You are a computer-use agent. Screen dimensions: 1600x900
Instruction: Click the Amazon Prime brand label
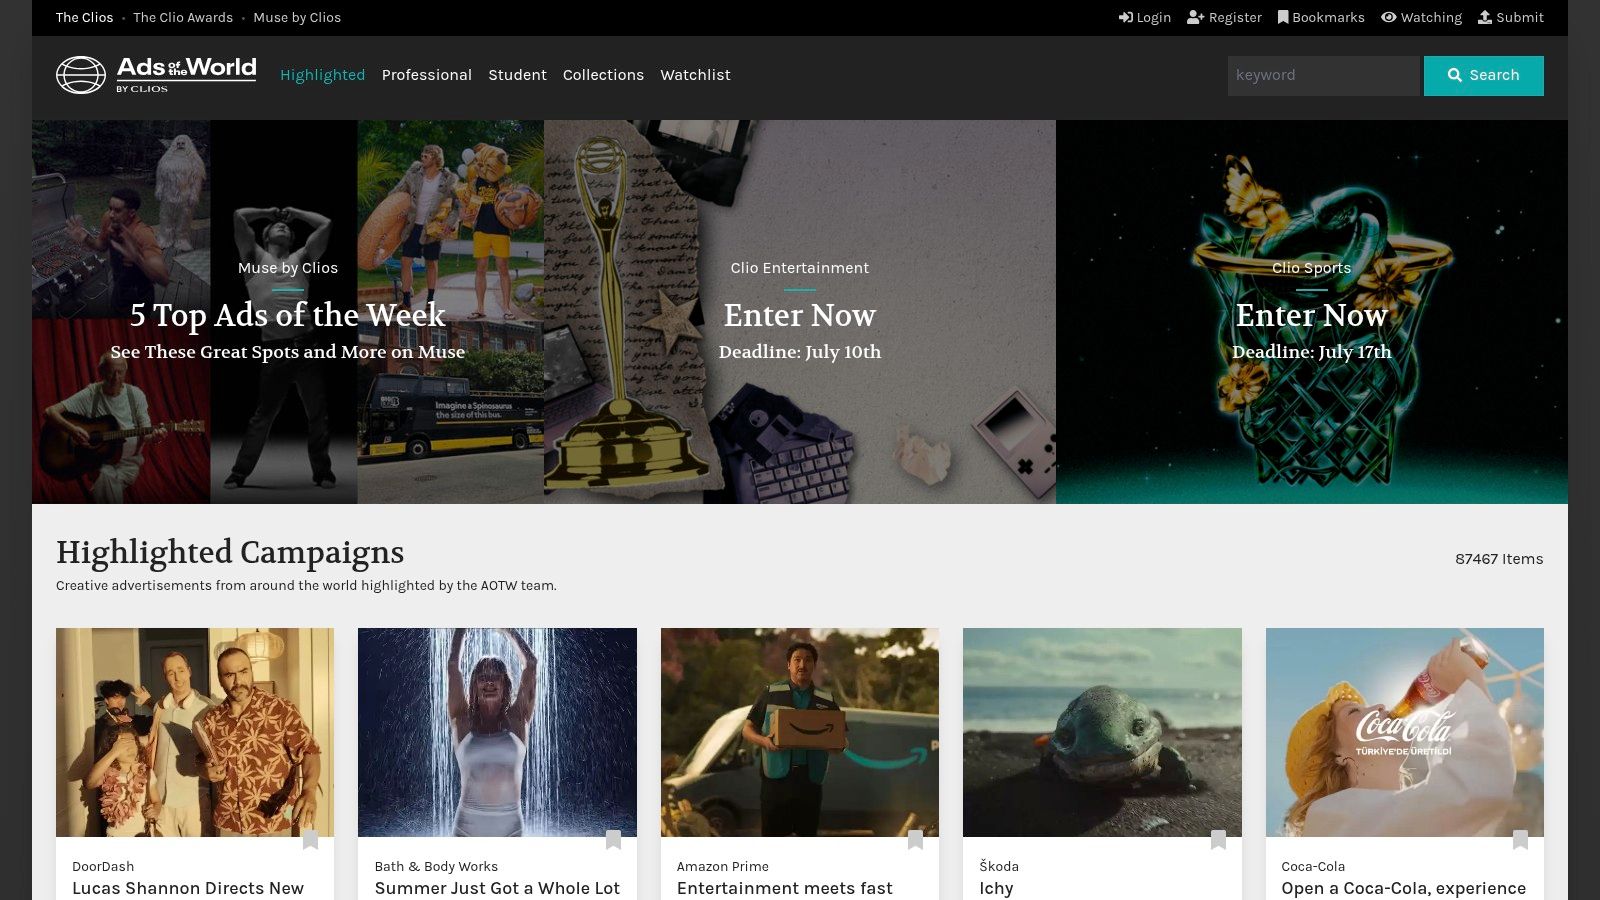[723, 866]
